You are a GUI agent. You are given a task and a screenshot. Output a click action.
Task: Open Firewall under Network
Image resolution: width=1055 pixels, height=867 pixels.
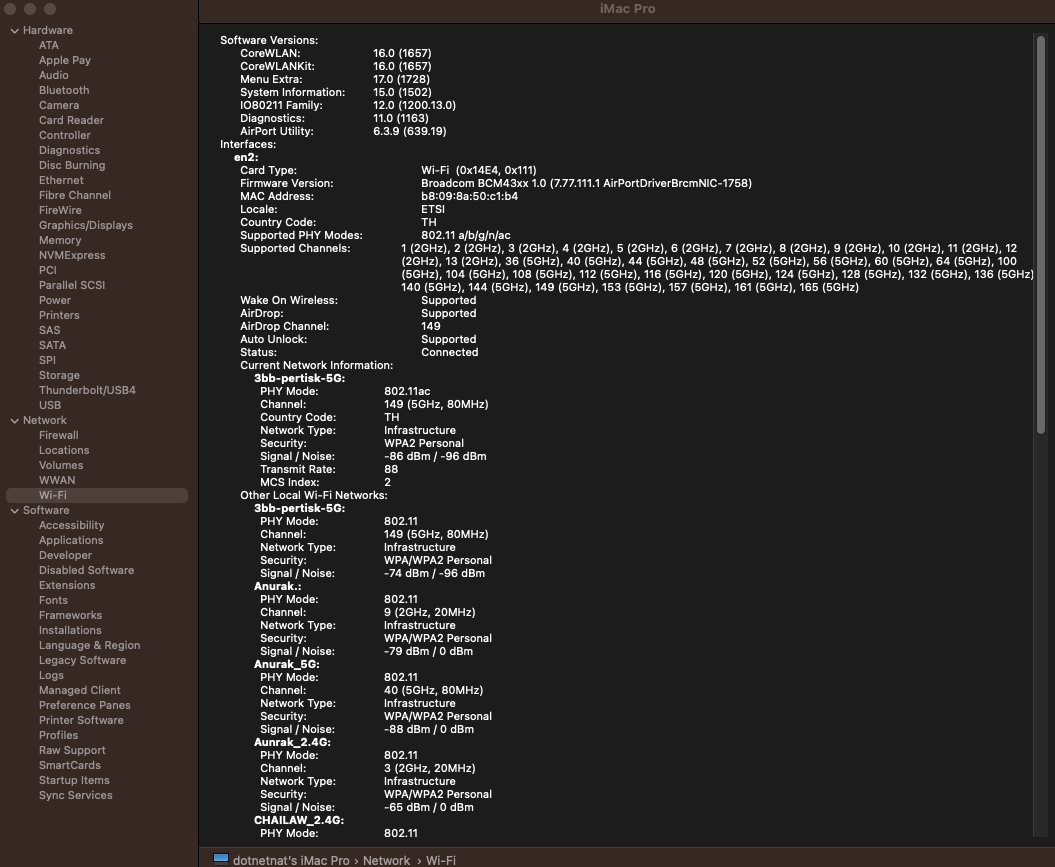(59, 435)
